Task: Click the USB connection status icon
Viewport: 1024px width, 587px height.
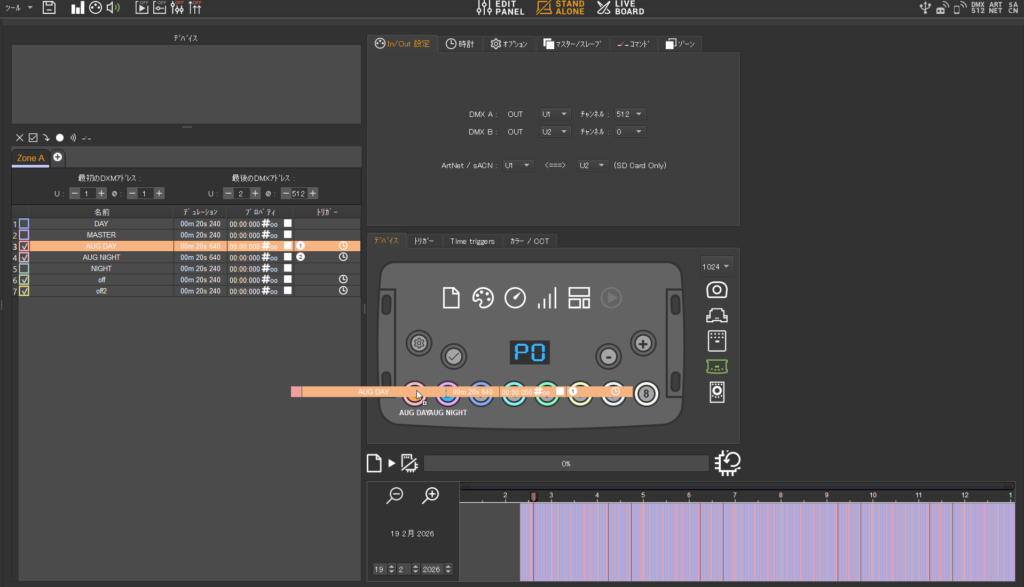Action: (x=924, y=8)
